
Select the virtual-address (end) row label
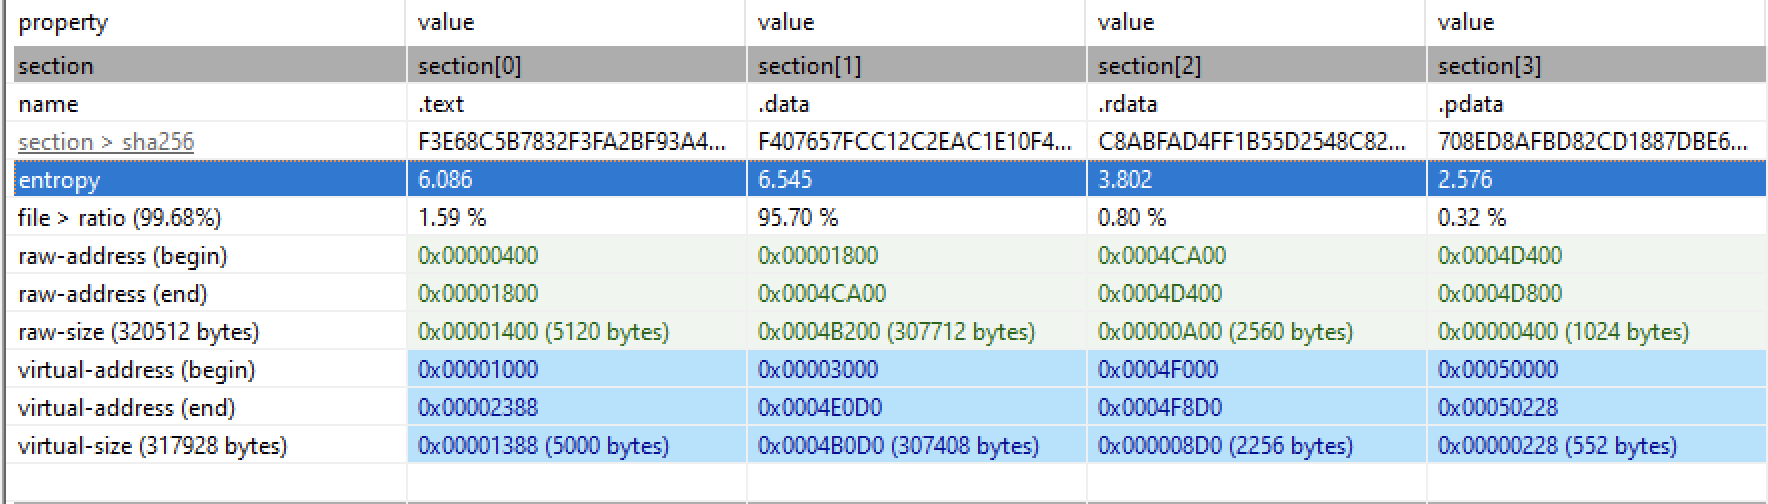(x=127, y=408)
